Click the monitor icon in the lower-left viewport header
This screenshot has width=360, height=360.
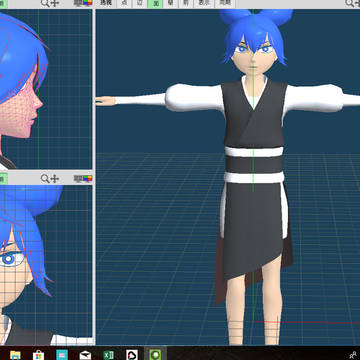coord(78,179)
